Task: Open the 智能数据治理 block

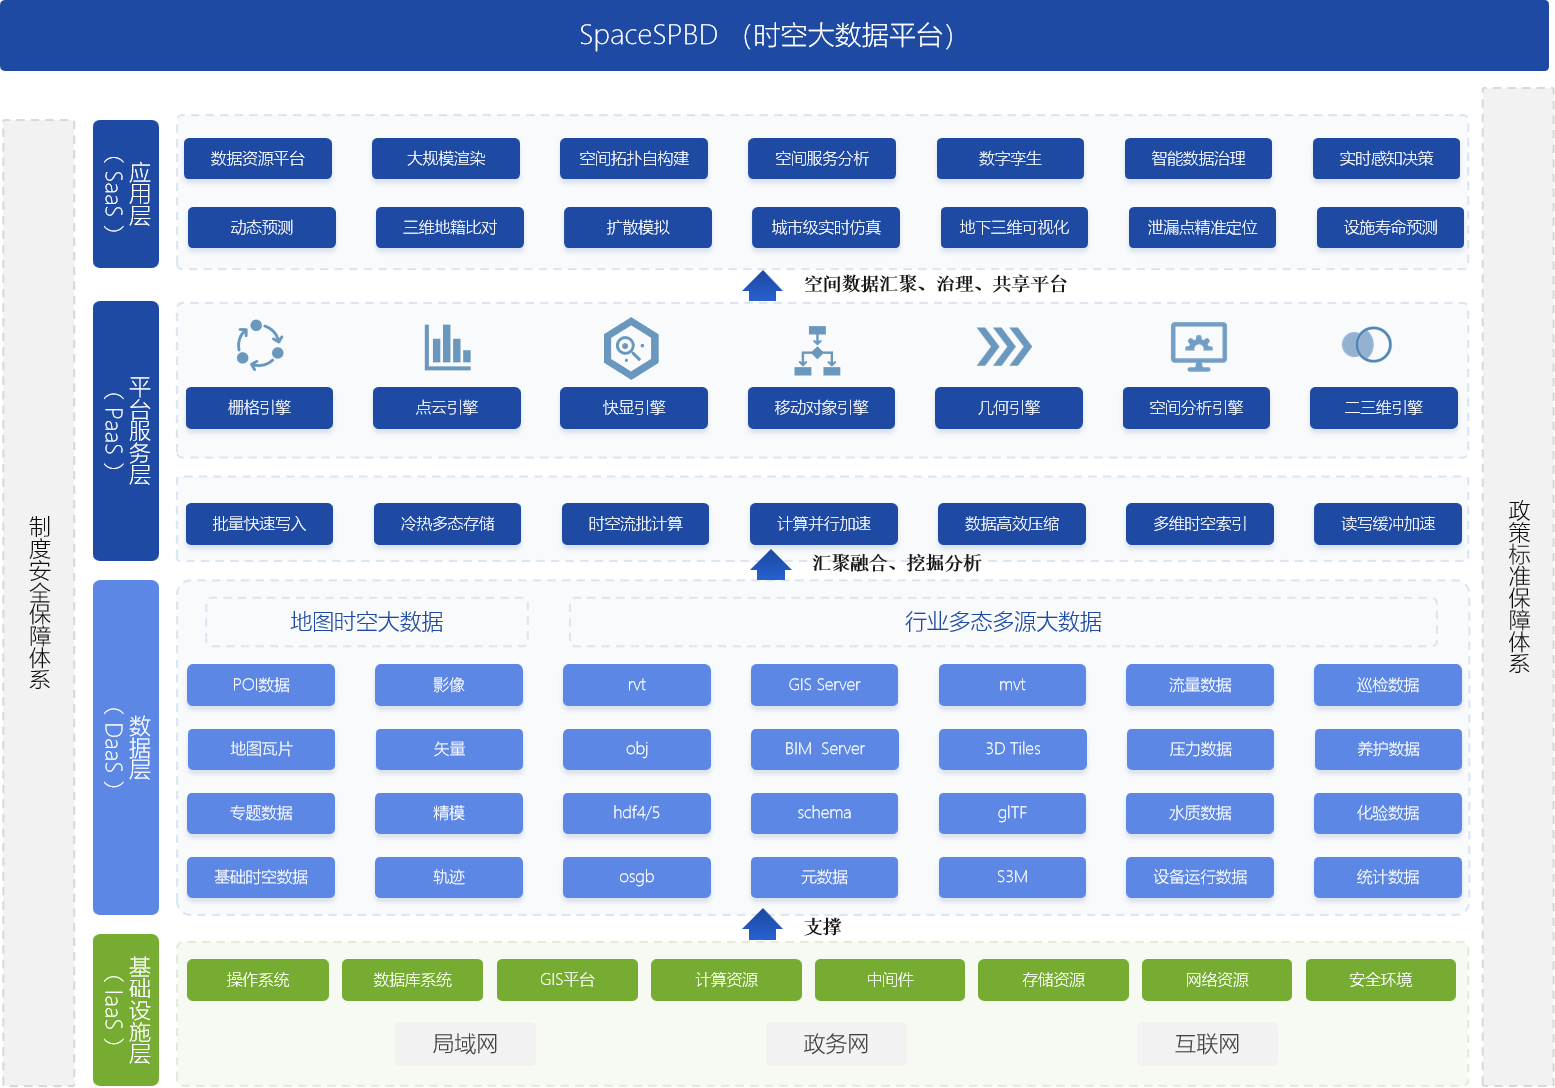Action: point(1198,158)
